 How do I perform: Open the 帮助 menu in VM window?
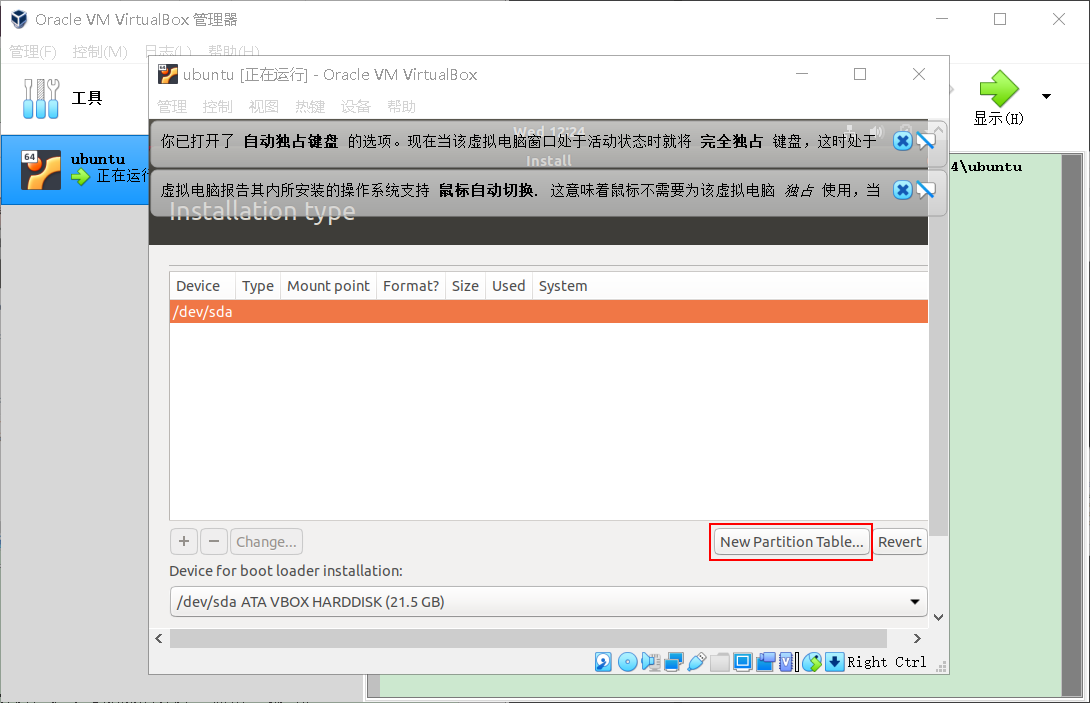402,106
